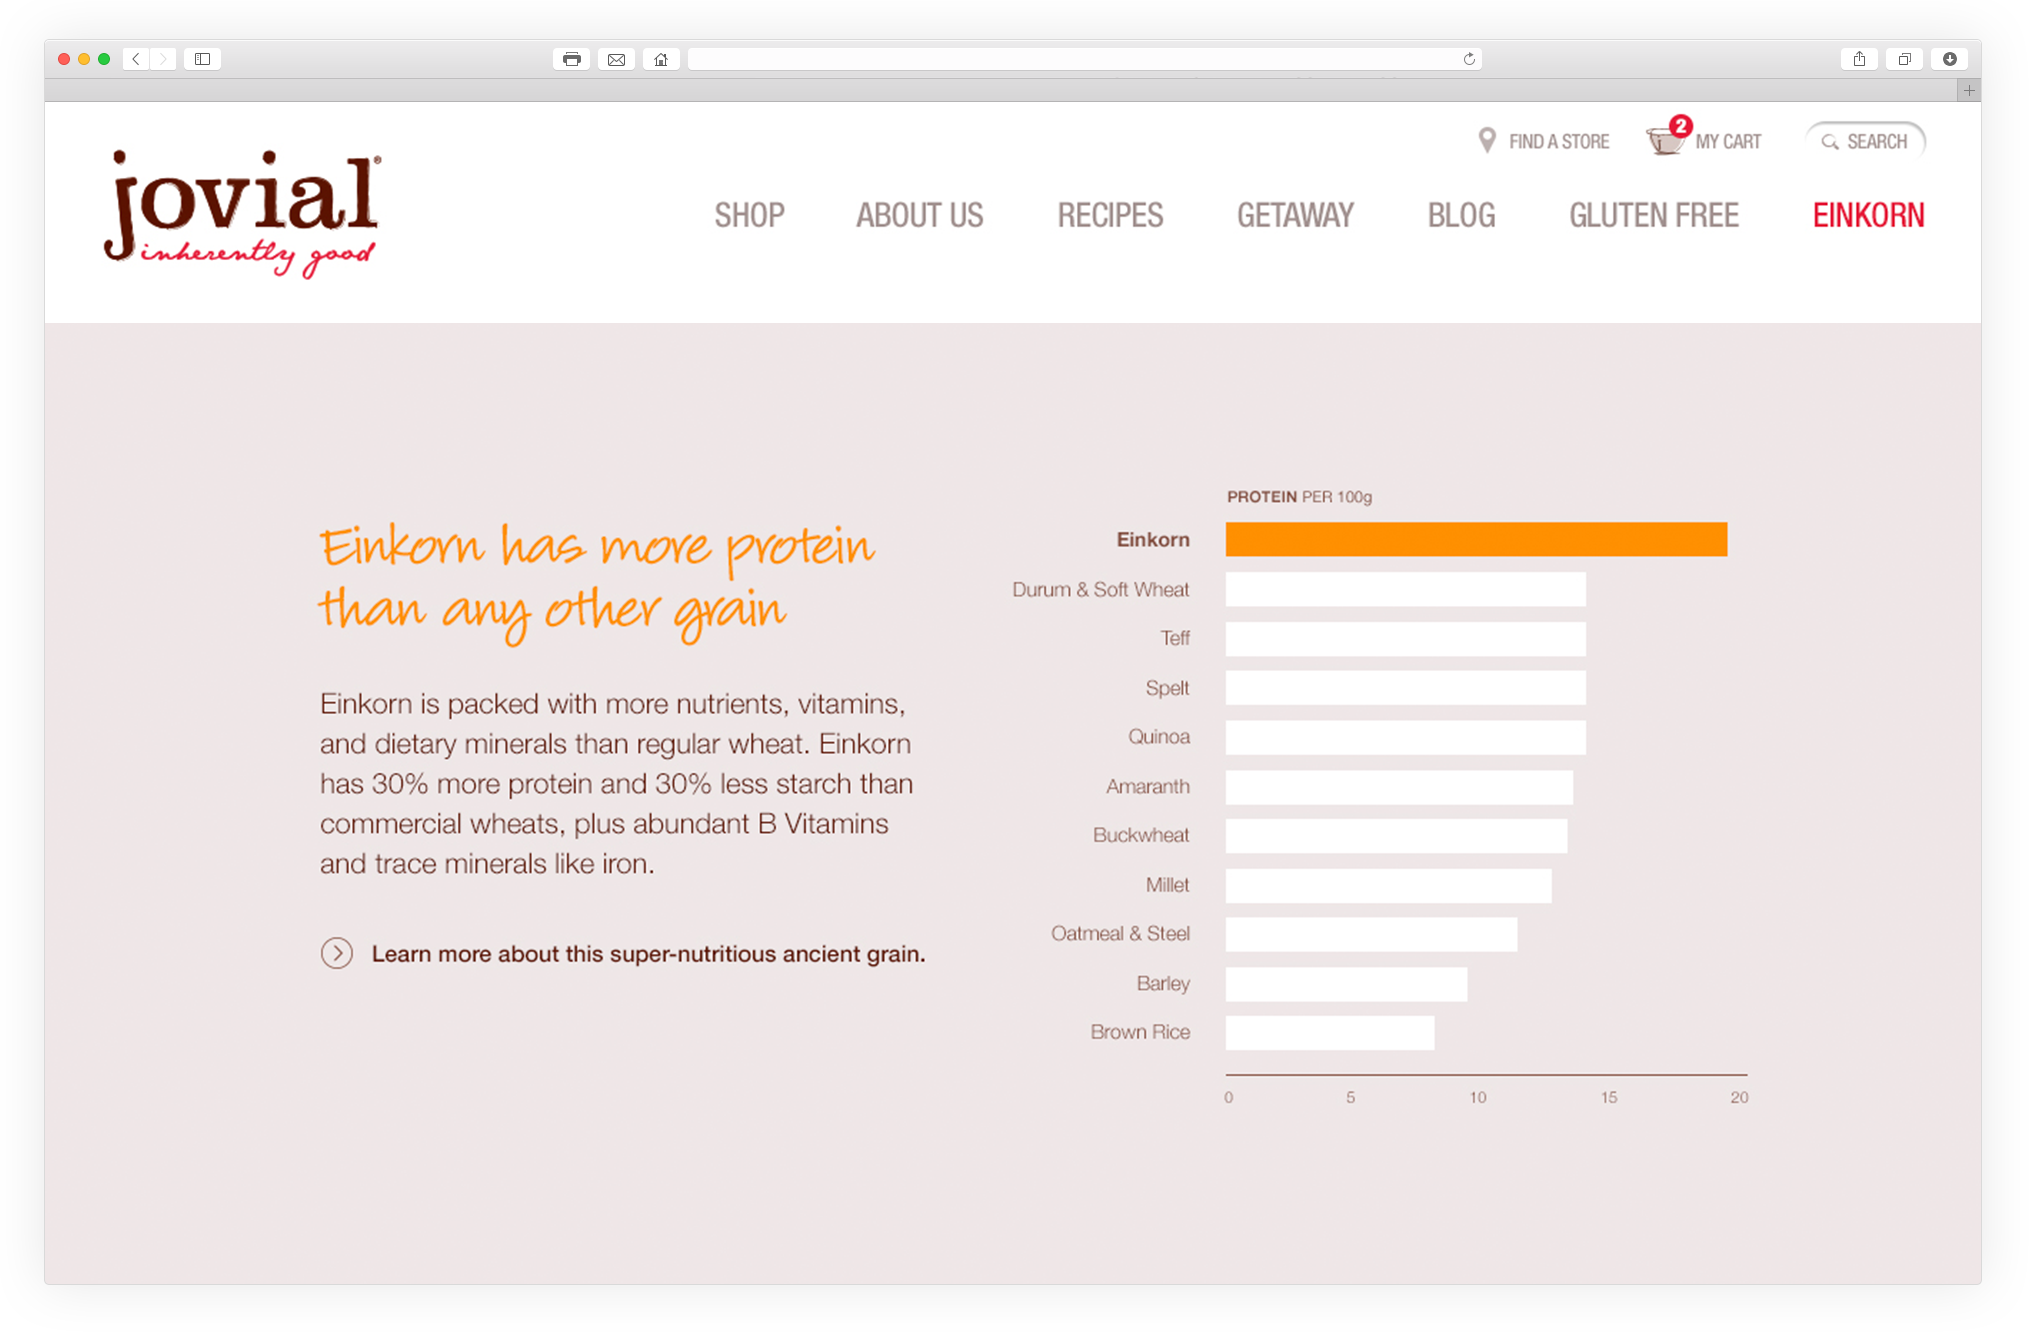
Task: Click the browser address bar
Action: 1085,59
